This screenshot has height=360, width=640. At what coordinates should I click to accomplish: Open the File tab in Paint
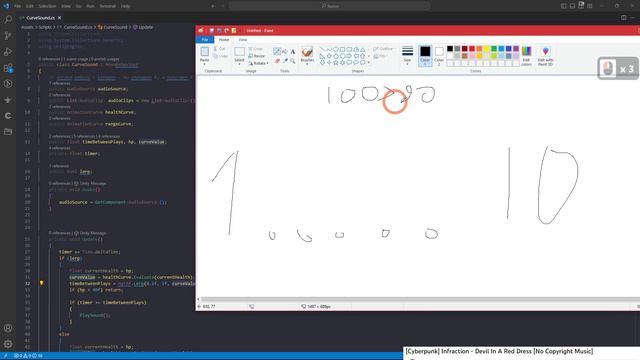point(205,40)
